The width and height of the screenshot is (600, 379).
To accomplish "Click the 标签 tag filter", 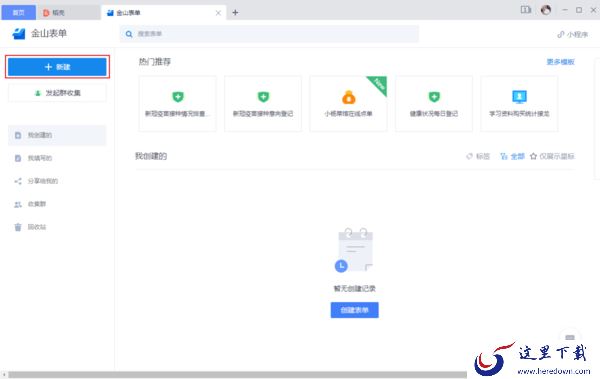I will pyautogui.click(x=478, y=156).
